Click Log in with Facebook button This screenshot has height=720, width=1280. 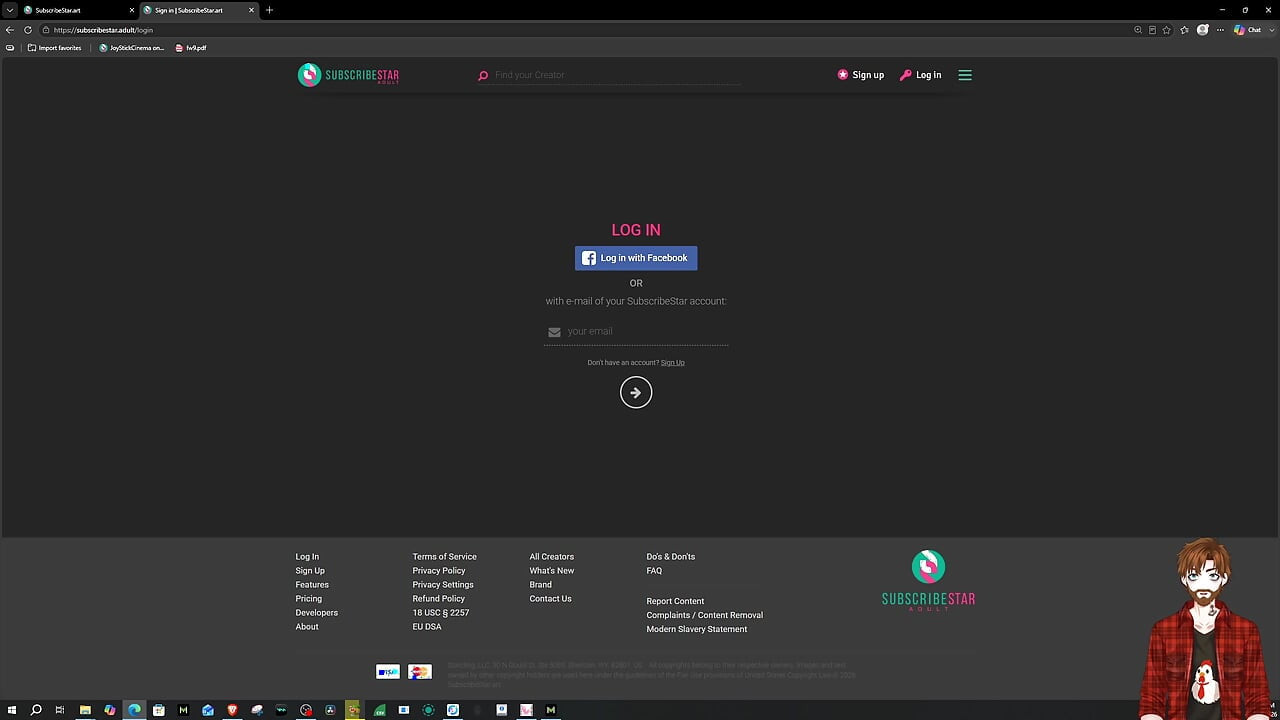tap(636, 258)
